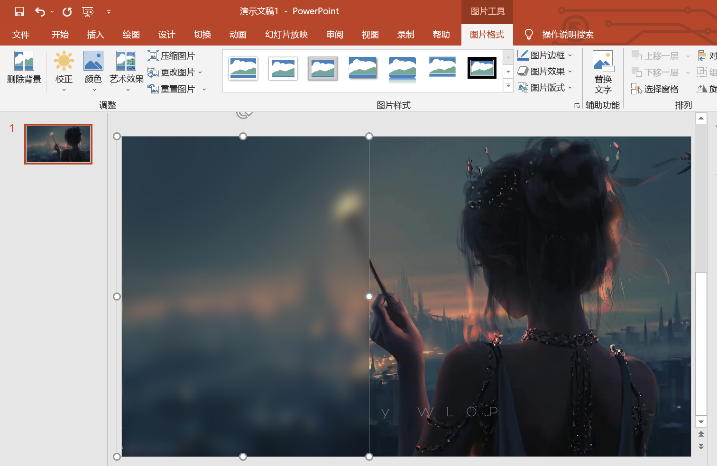Image resolution: width=717 pixels, height=466 pixels.
Task: Open the 文件 menu
Action: pos(21,34)
